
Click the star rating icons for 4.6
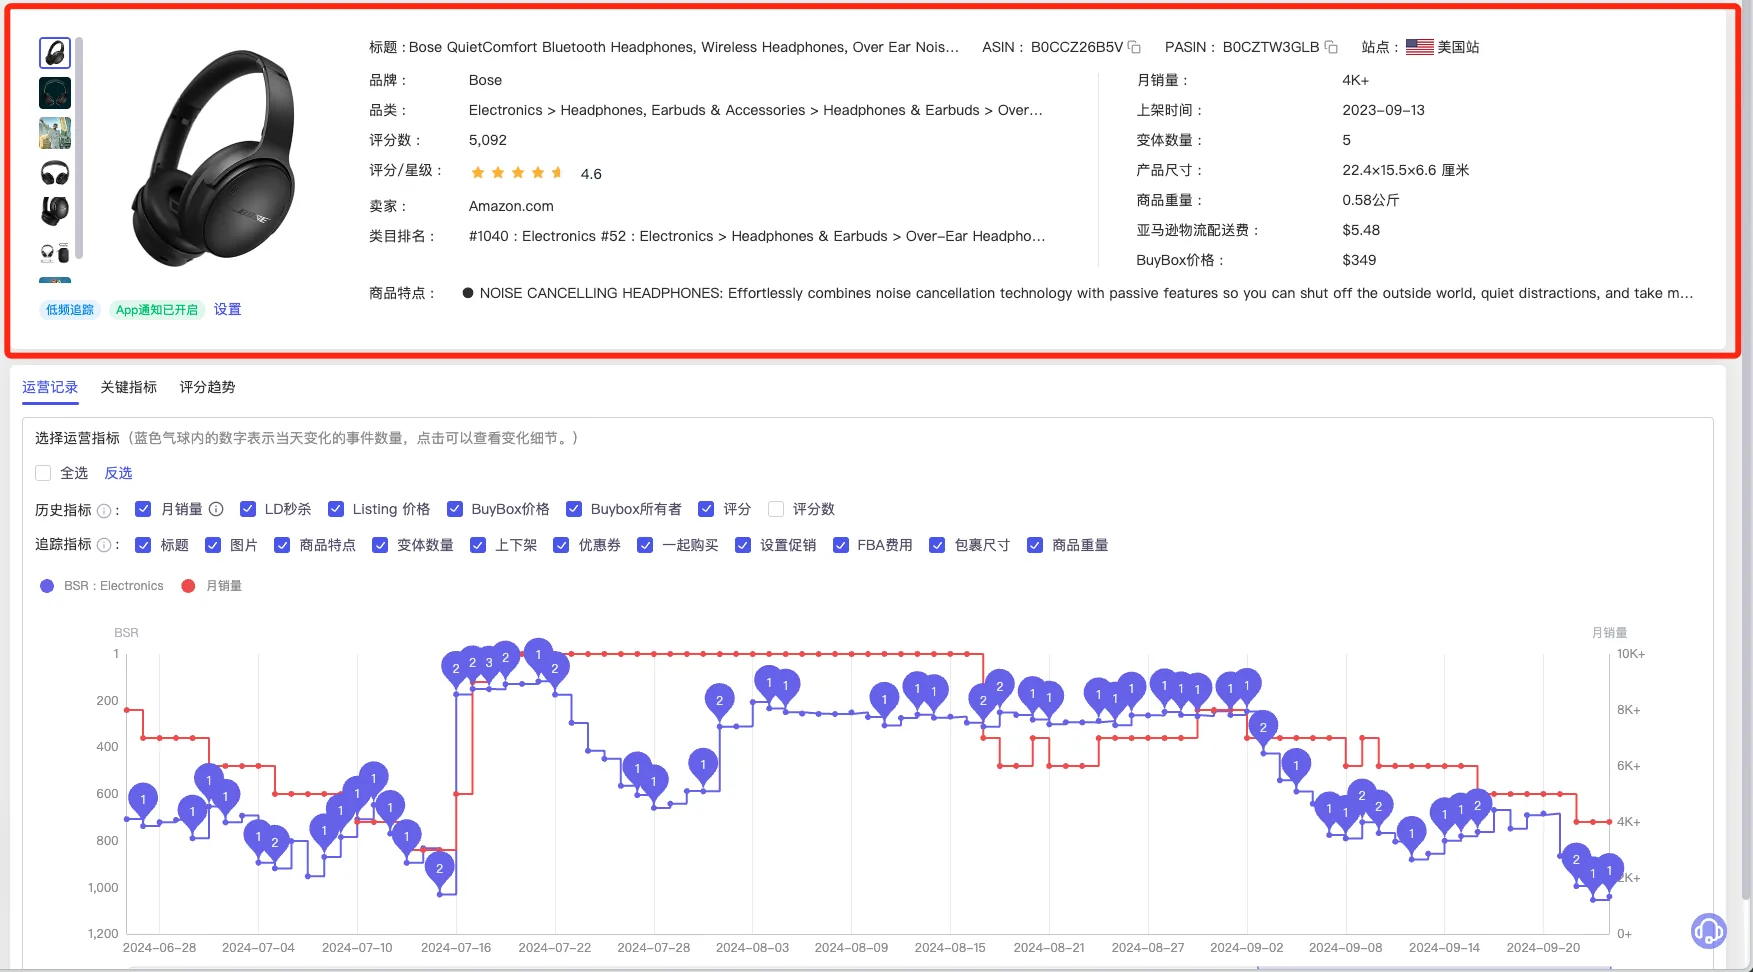pos(517,173)
